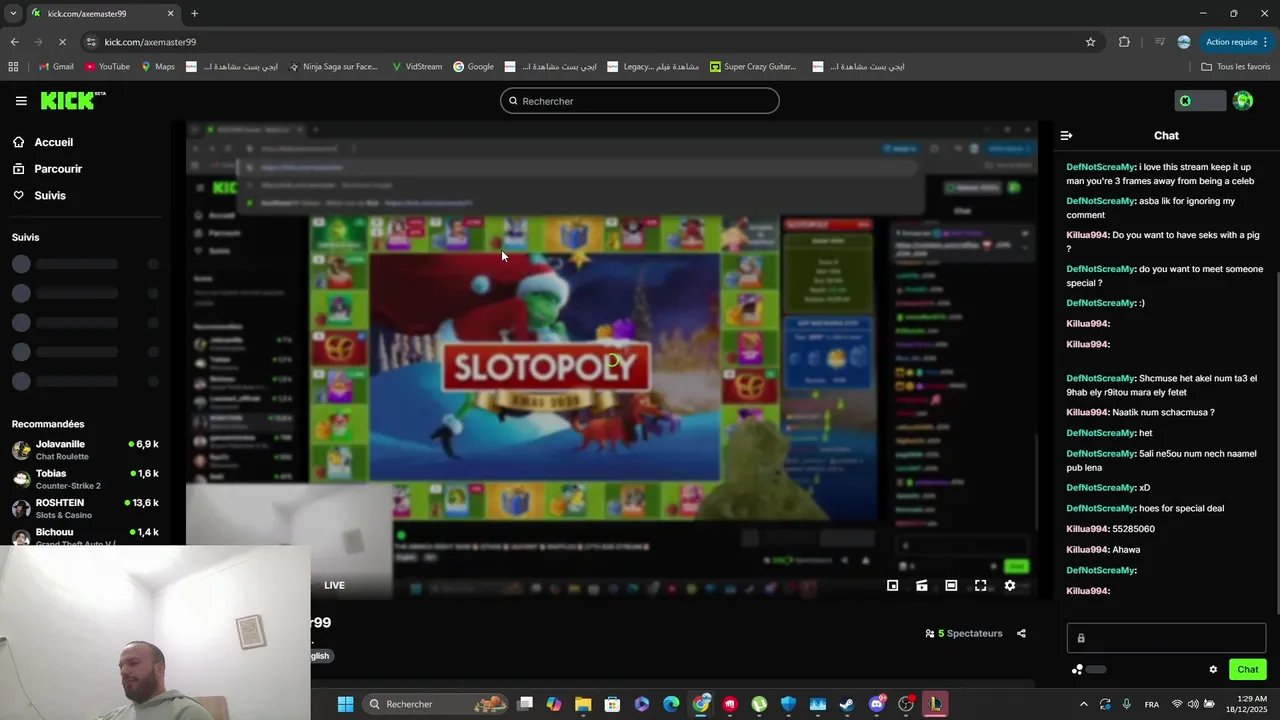Open the clock and date in the taskbar
The height and width of the screenshot is (720, 1280).
1246,704
